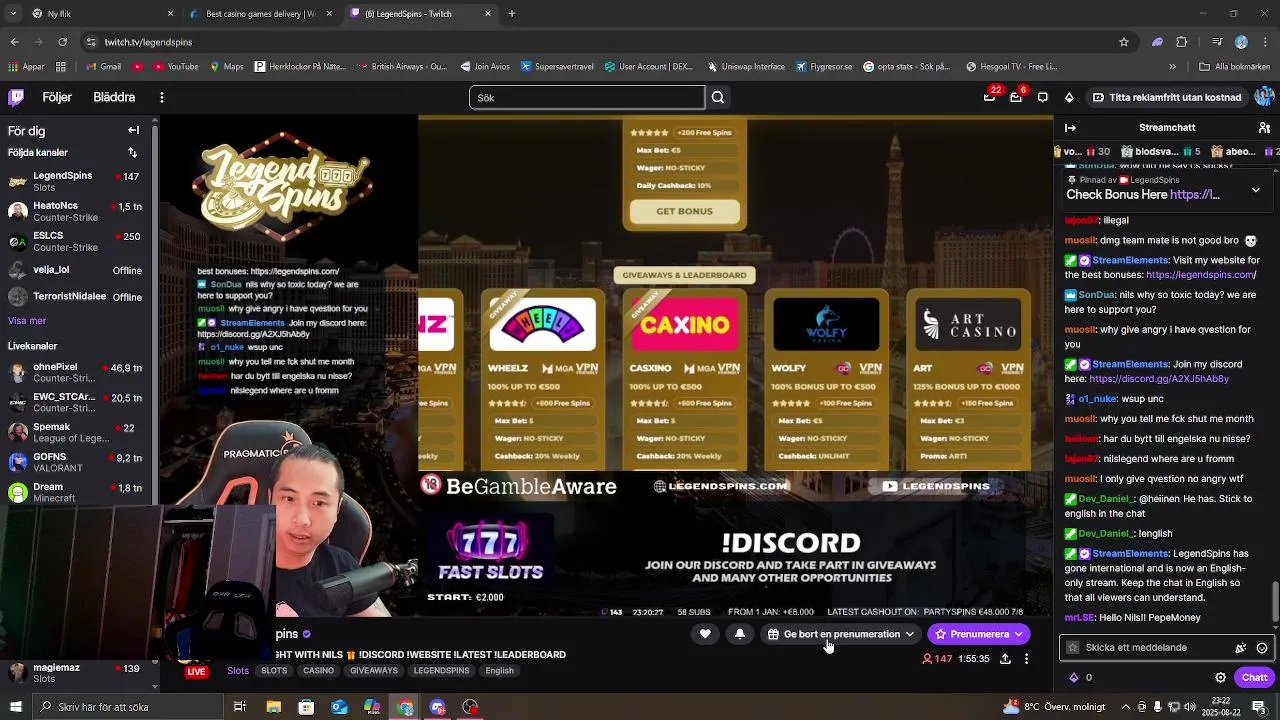Collapse the För dig sidebar
Screen dimensions: 1280x720
[133, 130]
